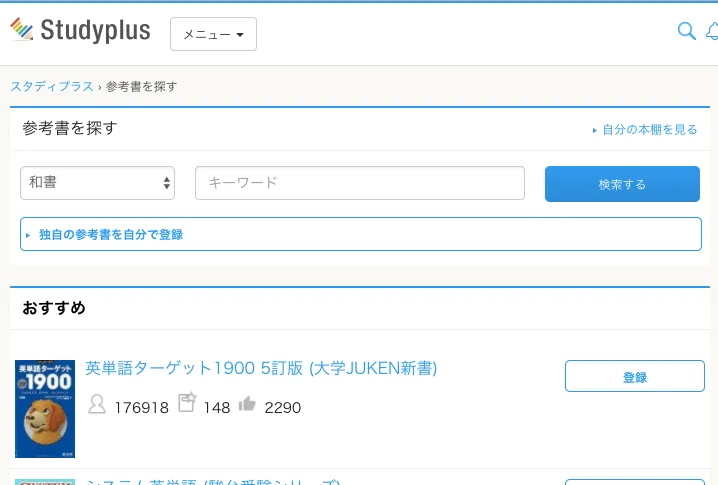
Task: Open the 自分の本棚を見る link
Action: (x=649, y=130)
